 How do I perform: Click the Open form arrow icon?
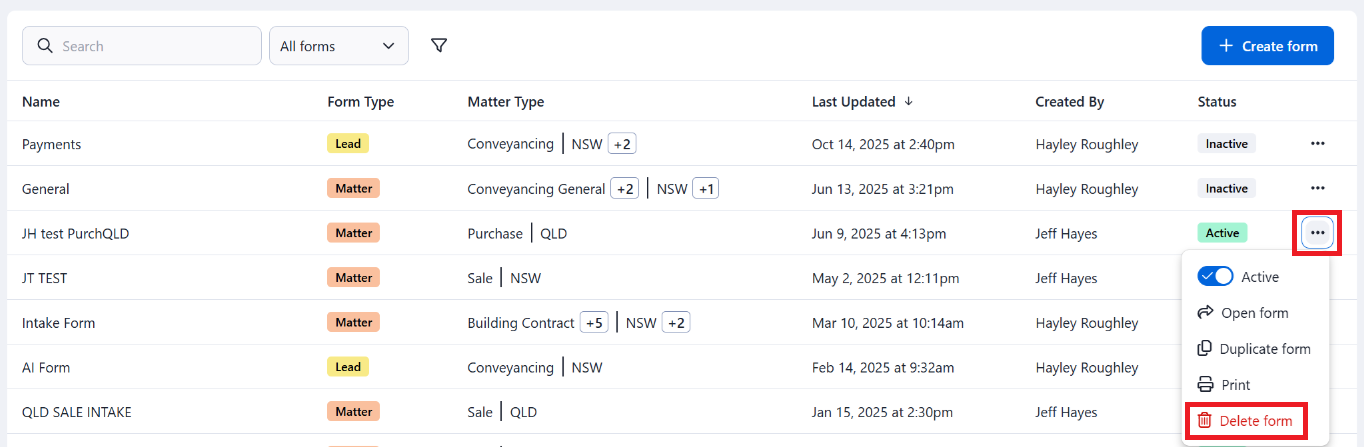coord(1205,313)
